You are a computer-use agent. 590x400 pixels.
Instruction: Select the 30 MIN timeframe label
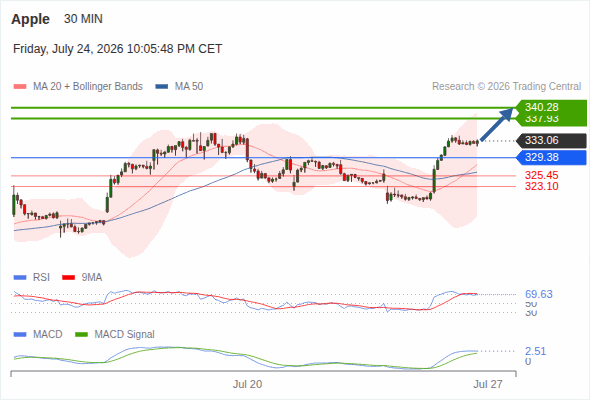83,19
